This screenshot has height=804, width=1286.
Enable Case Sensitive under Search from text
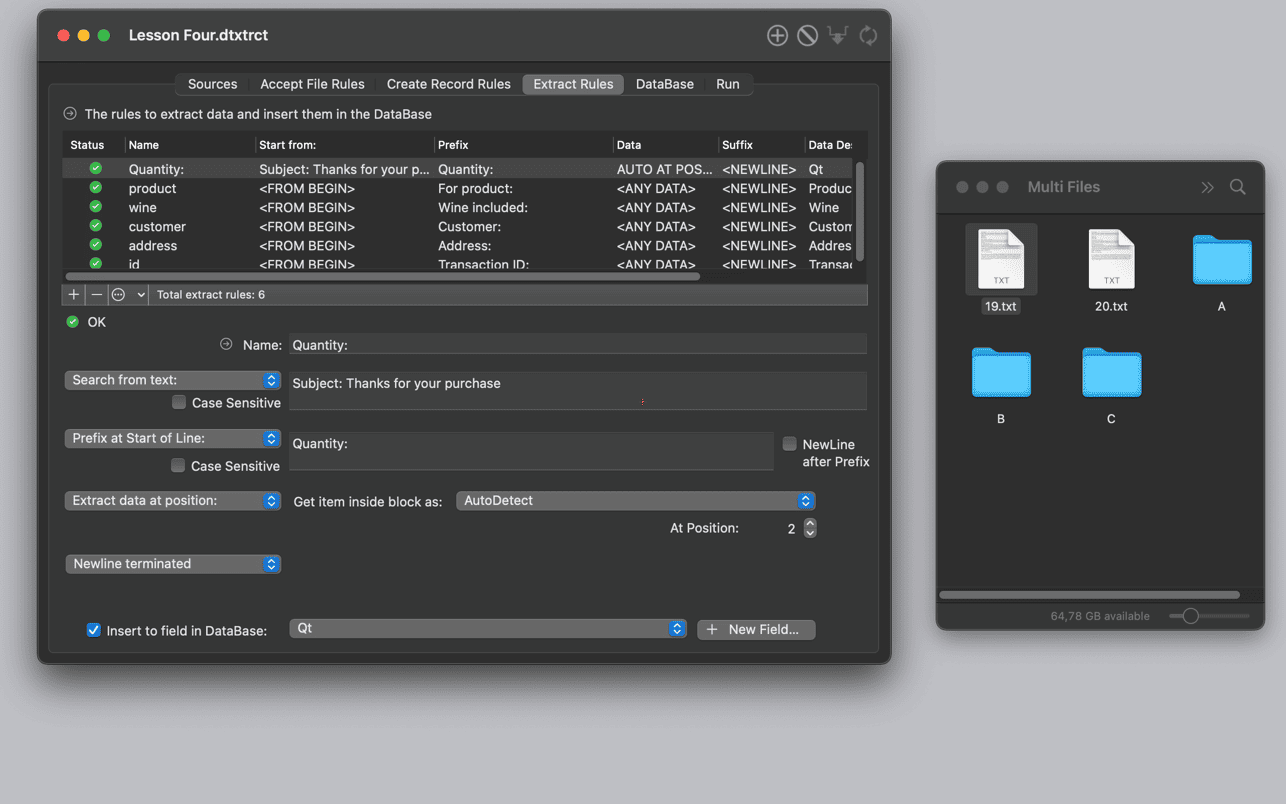179,402
